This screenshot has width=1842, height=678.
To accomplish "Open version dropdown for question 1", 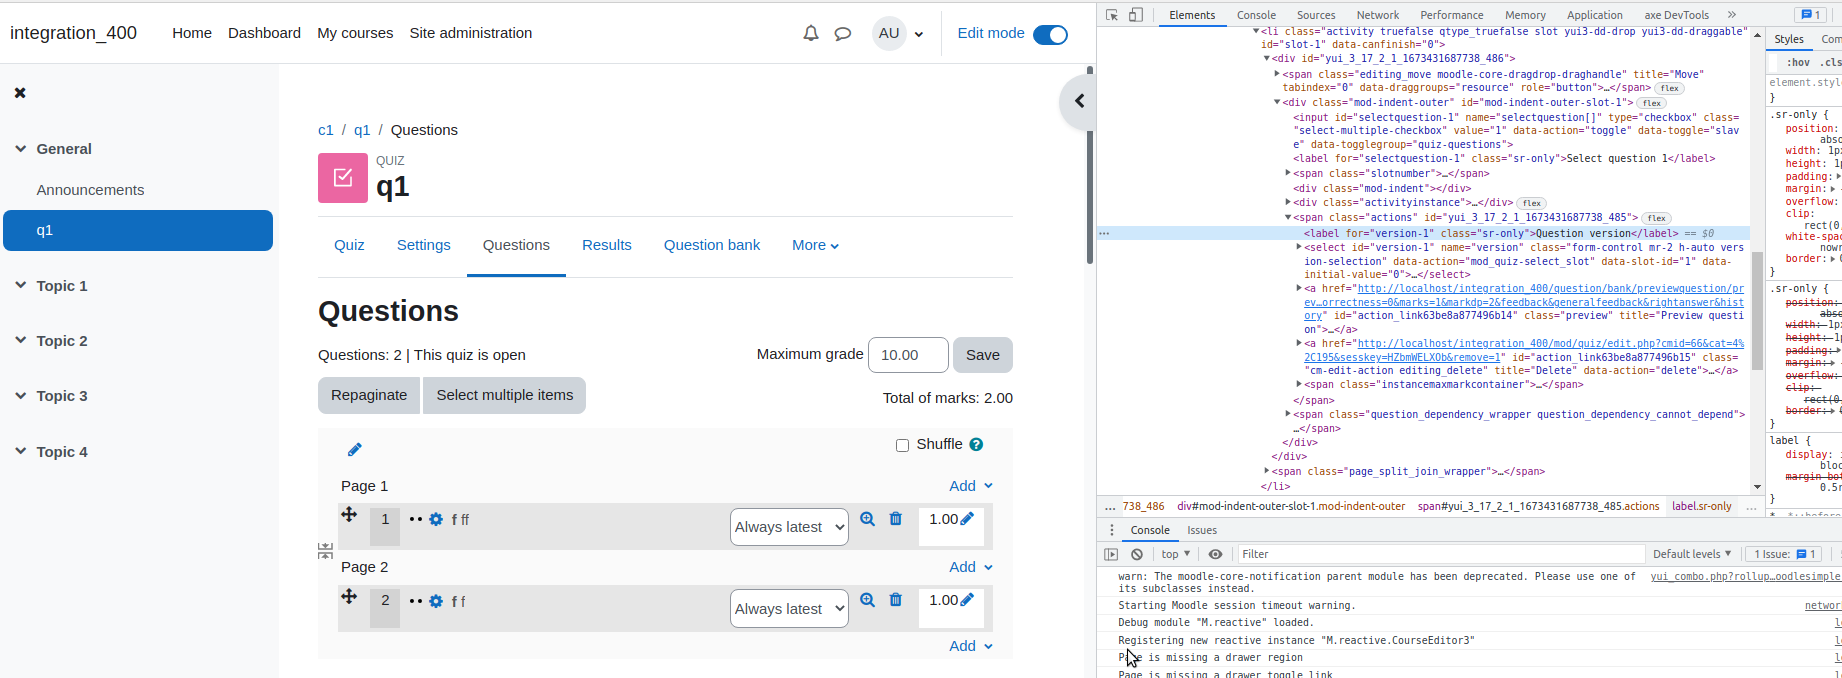I will pos(789,527).
